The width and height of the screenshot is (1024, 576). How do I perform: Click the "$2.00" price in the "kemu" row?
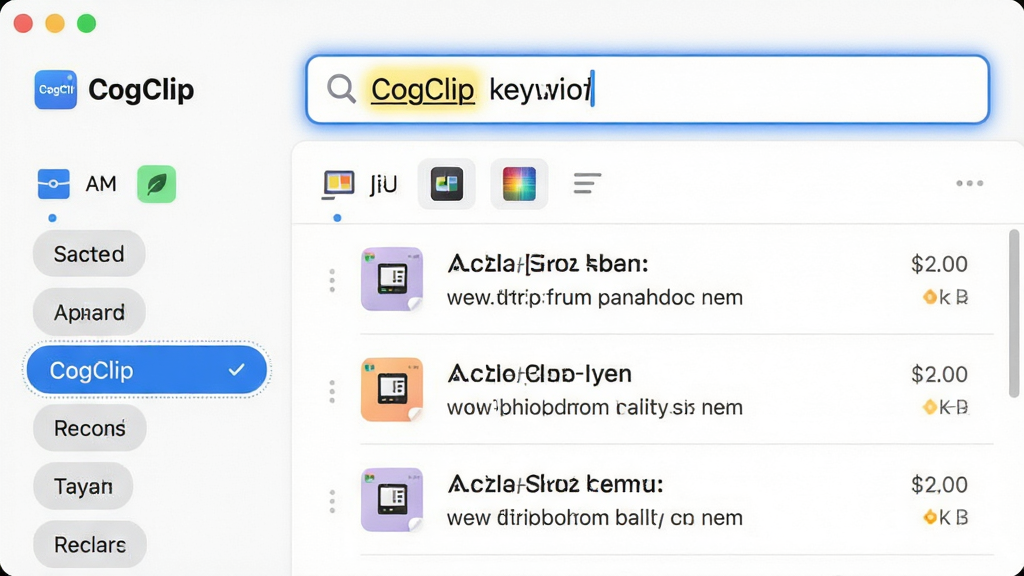(x=939, y=485)
